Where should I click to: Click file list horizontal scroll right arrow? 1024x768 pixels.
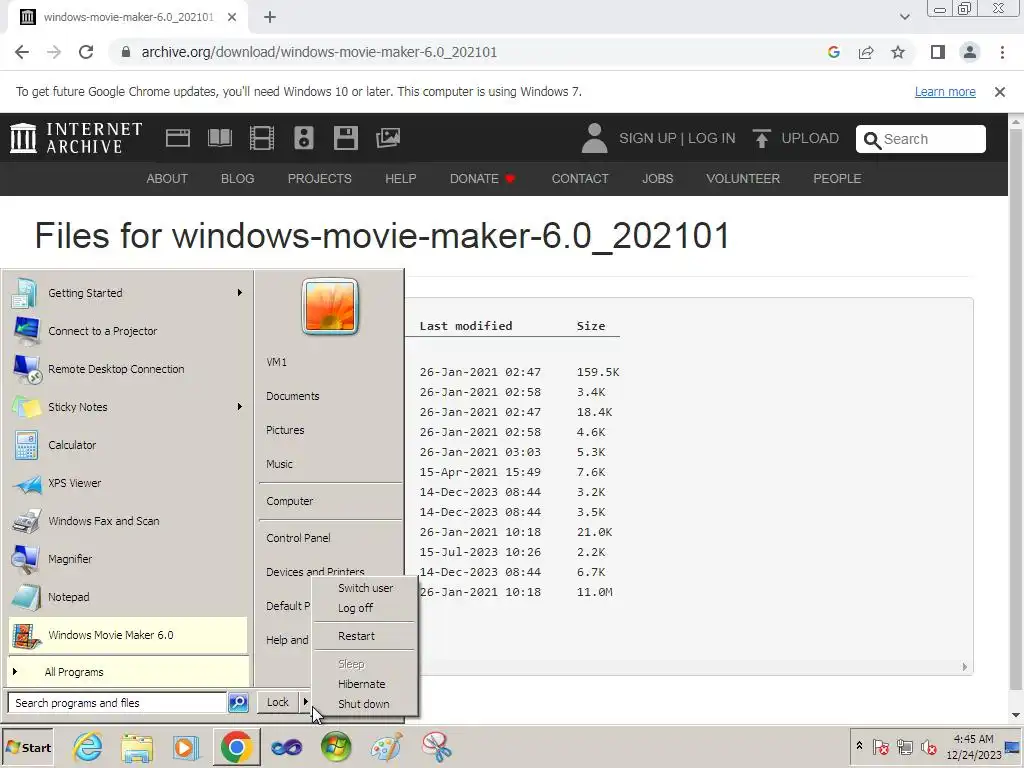(964, 667)
